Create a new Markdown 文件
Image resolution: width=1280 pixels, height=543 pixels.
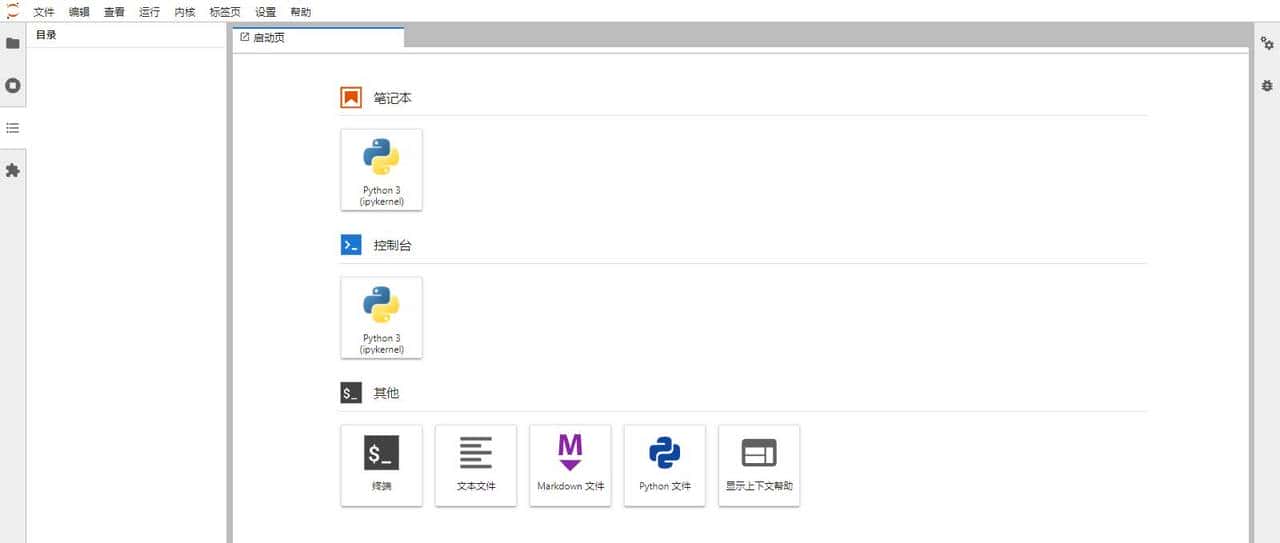pos(570,466)
